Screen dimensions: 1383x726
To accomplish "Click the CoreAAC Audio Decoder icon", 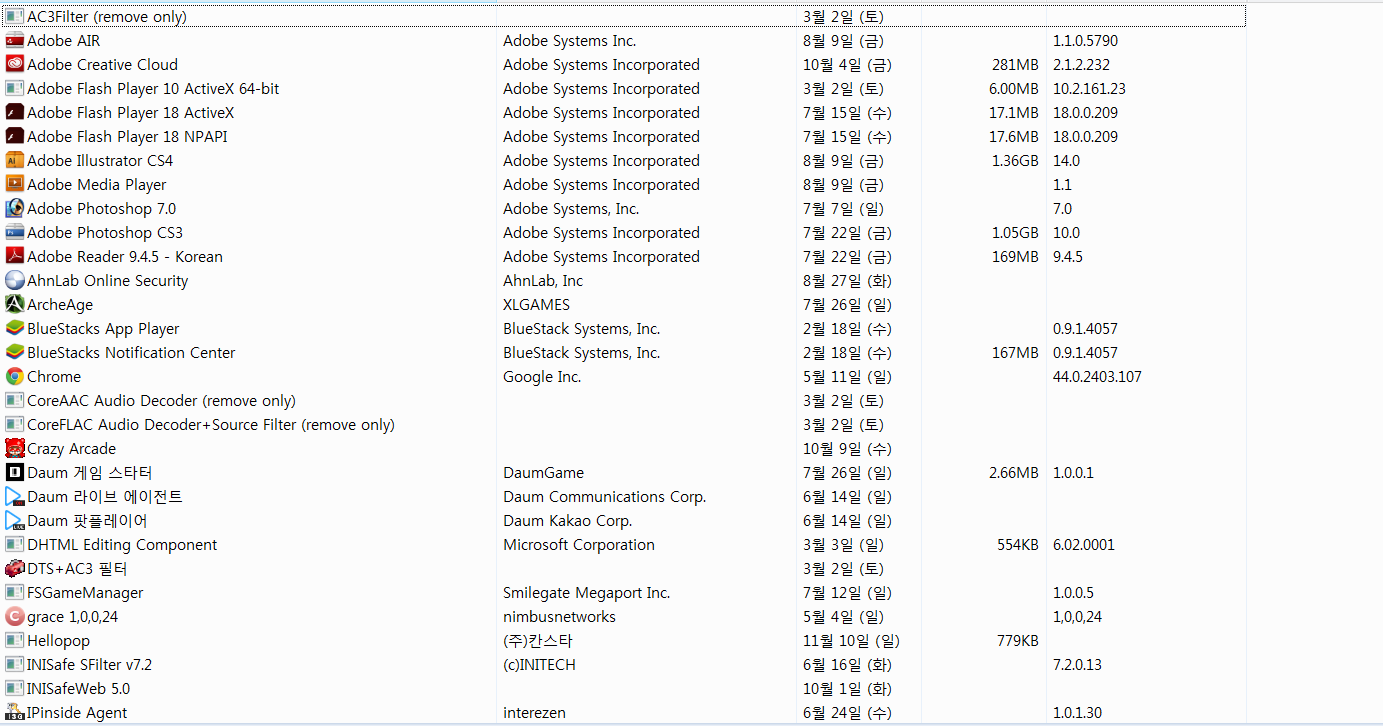I will 14,401.
